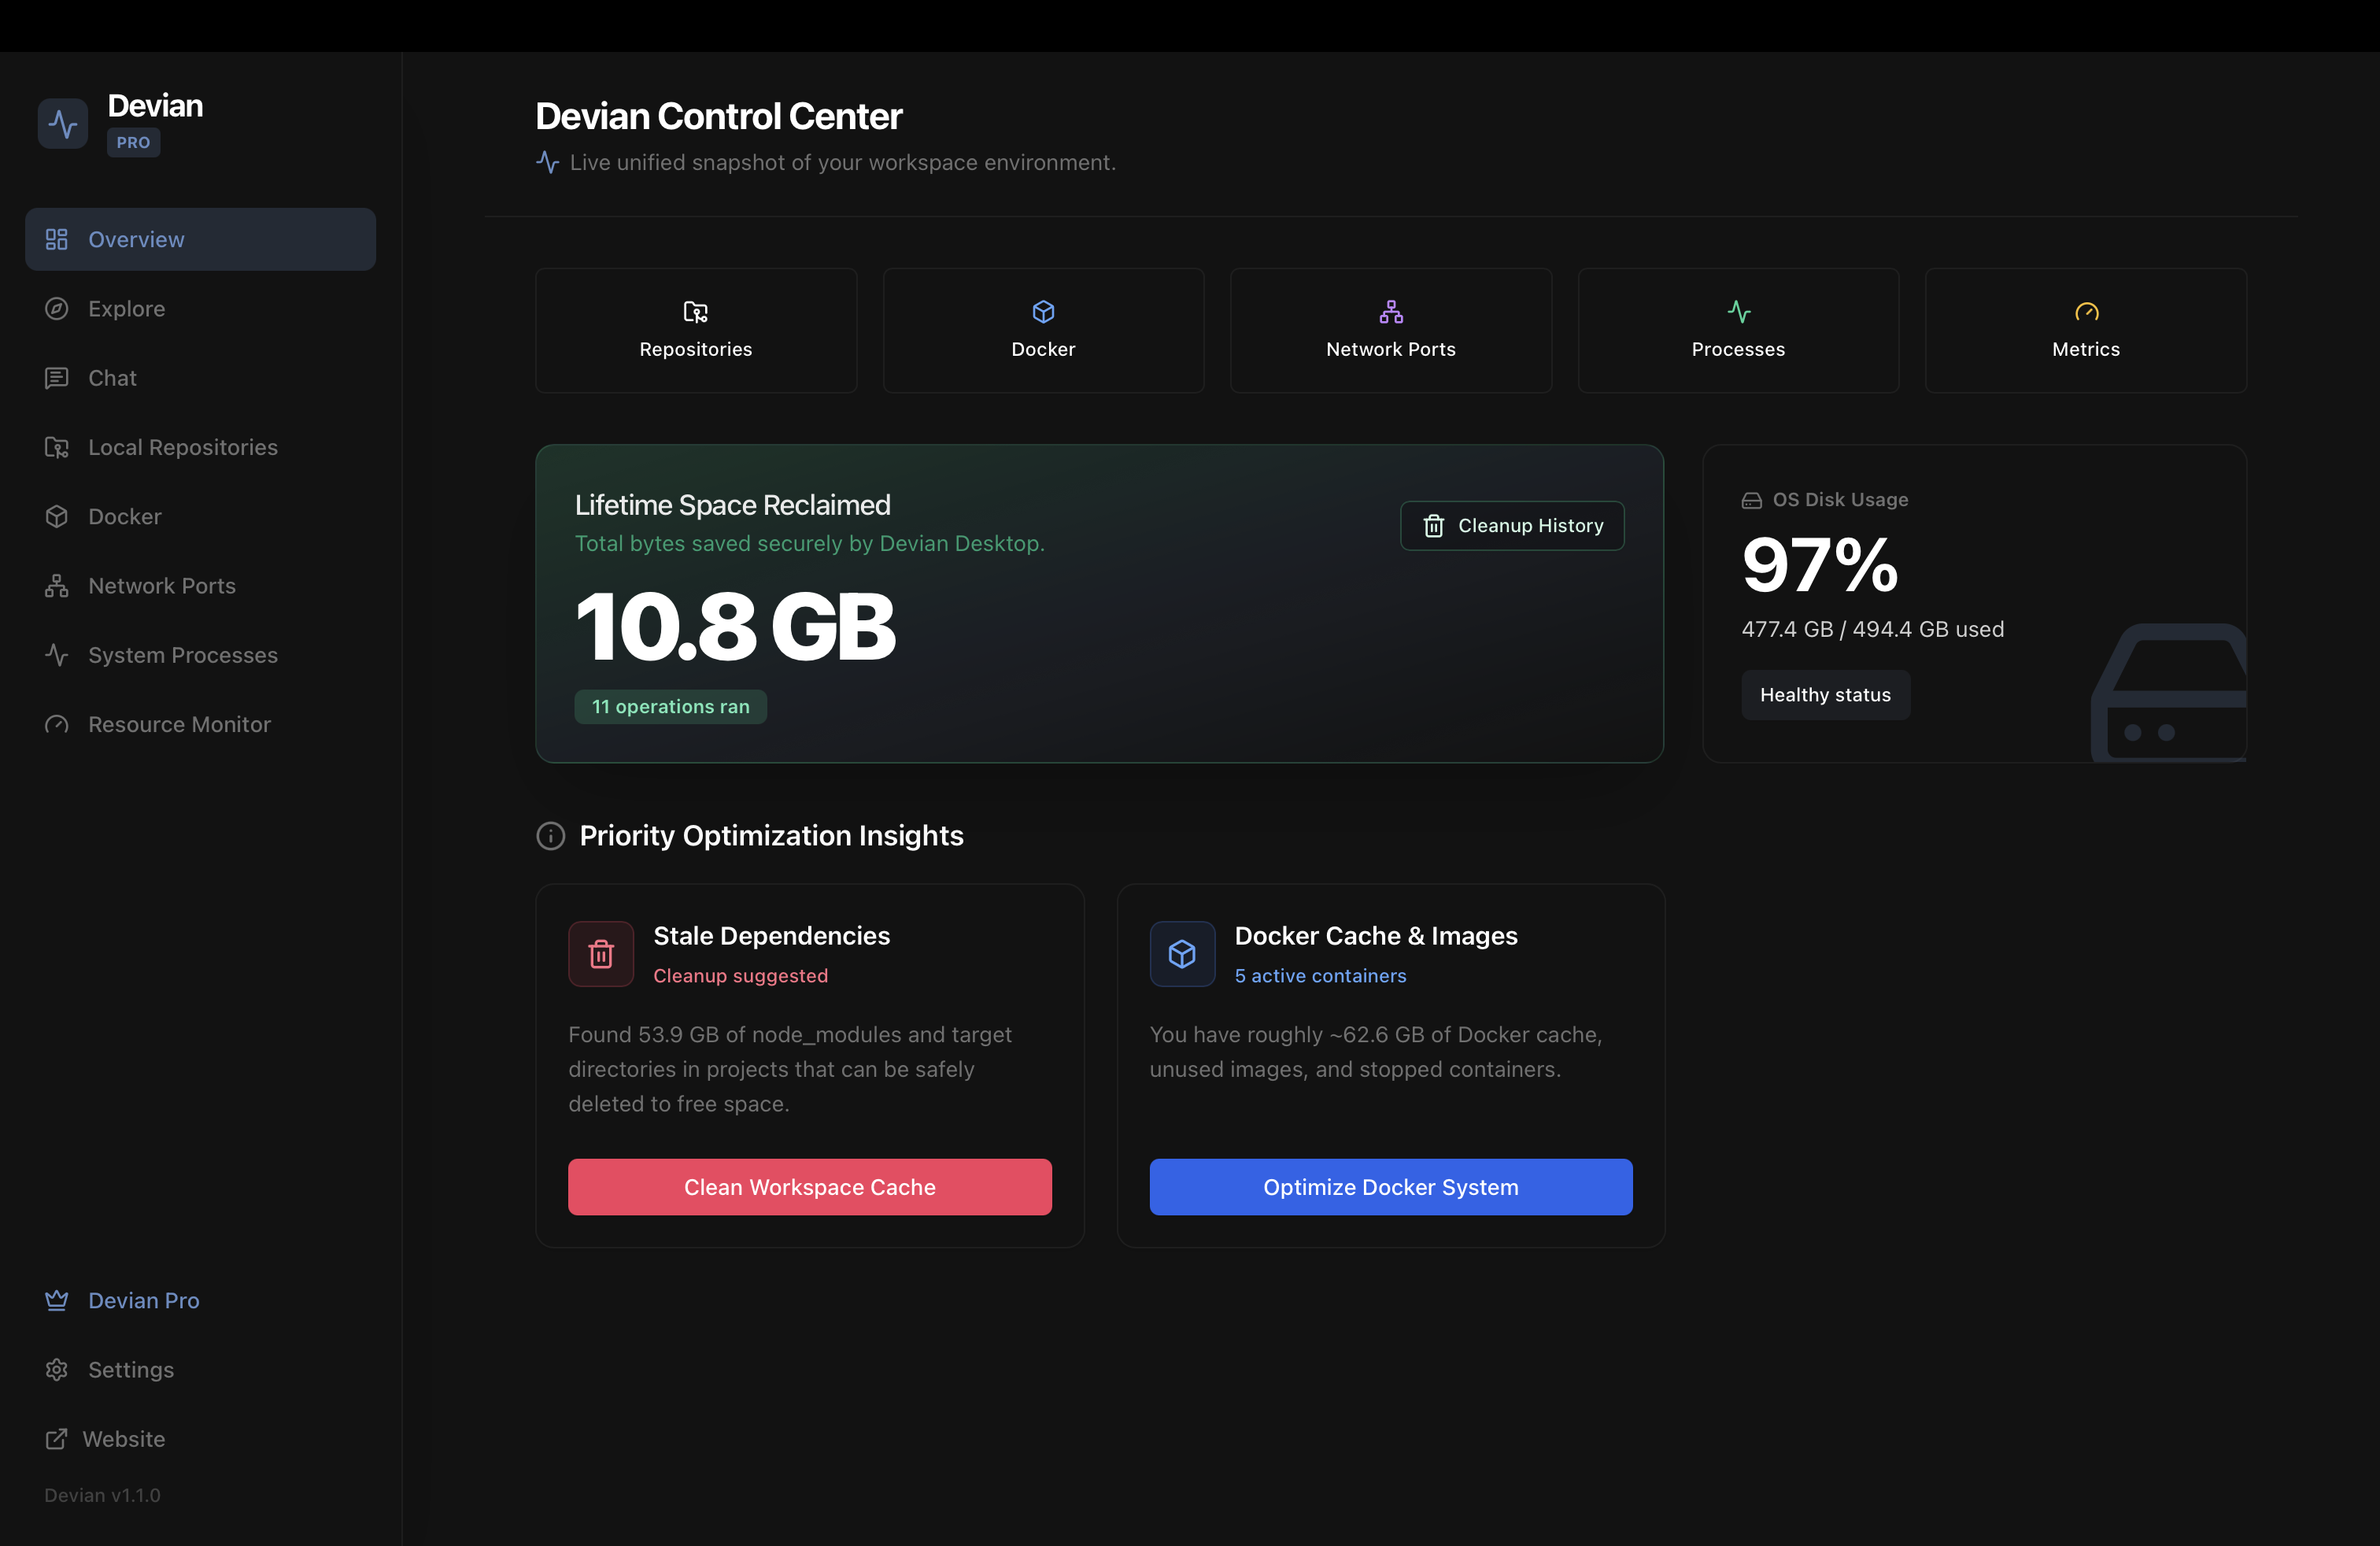Viewport: 2380px width, 1546px height.
Task: Open Devian Pro upgrade page
Action: click(x=142, y=1300)
